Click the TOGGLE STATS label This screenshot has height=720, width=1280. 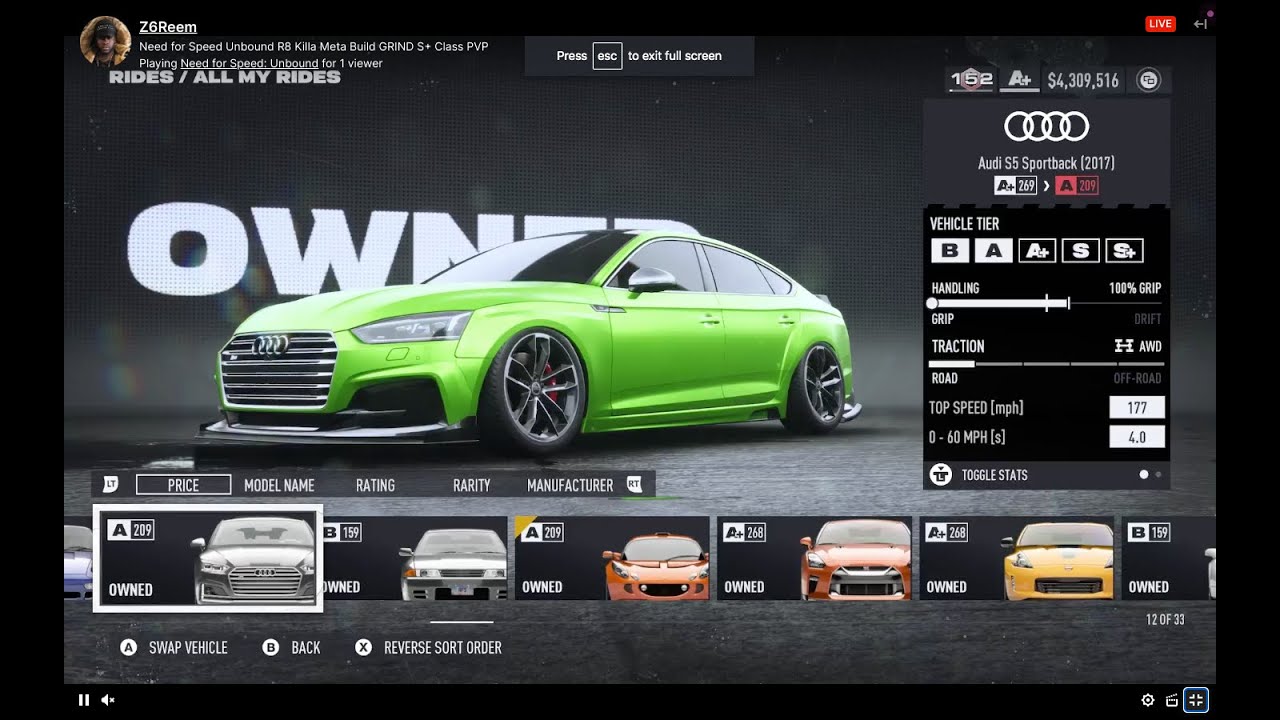(994, 475)
